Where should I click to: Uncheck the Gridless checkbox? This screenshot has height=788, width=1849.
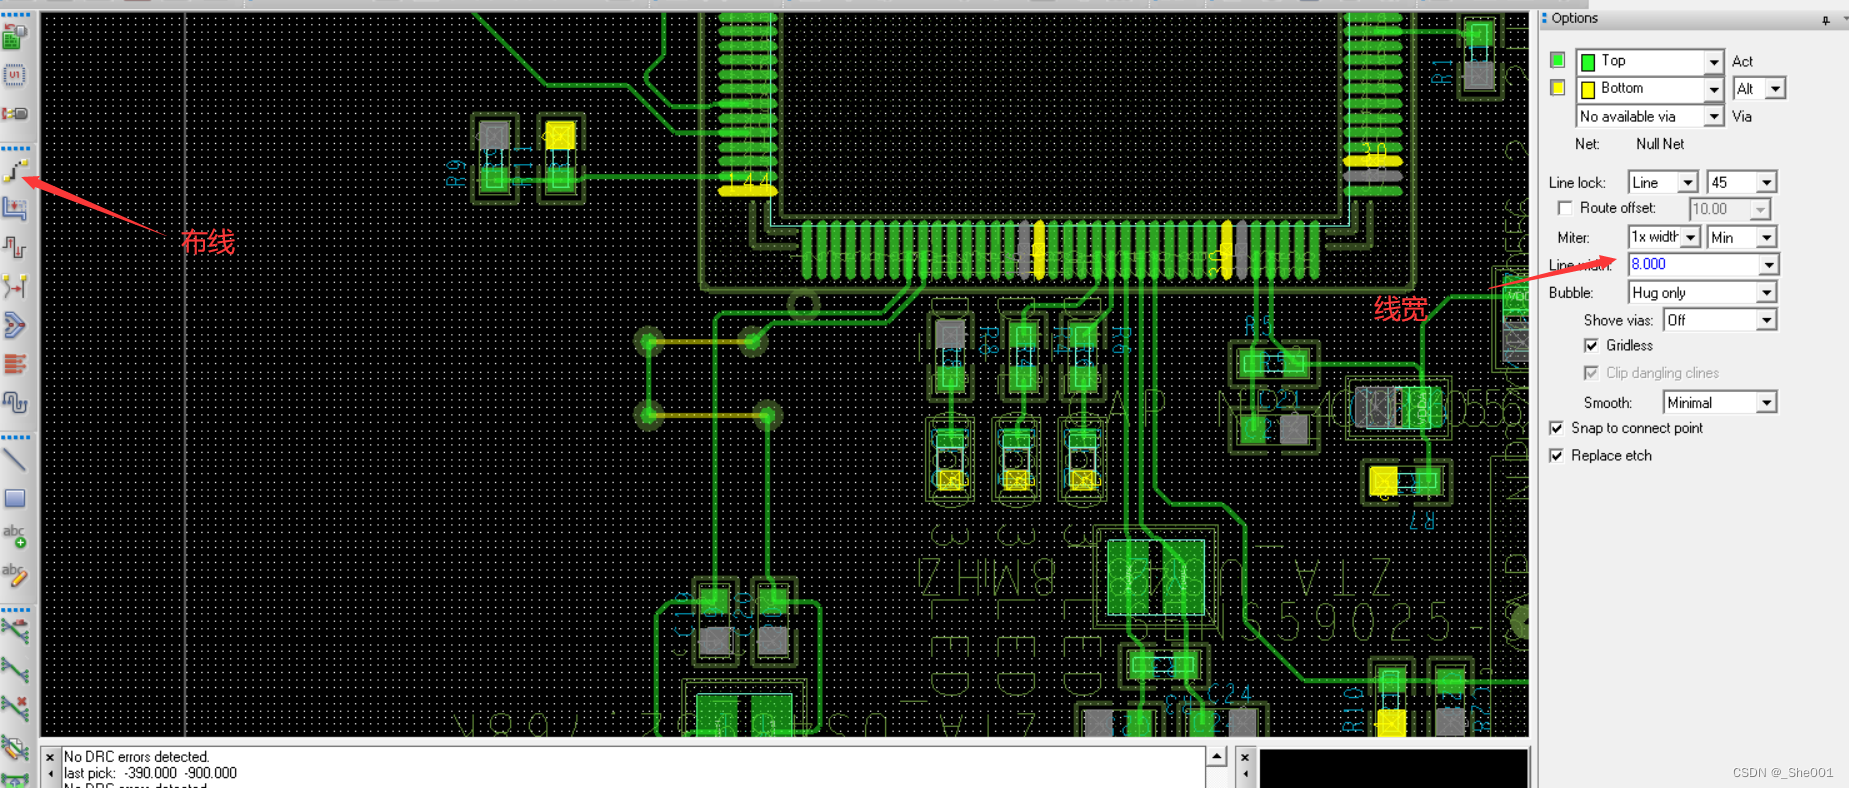[1591, 346]
